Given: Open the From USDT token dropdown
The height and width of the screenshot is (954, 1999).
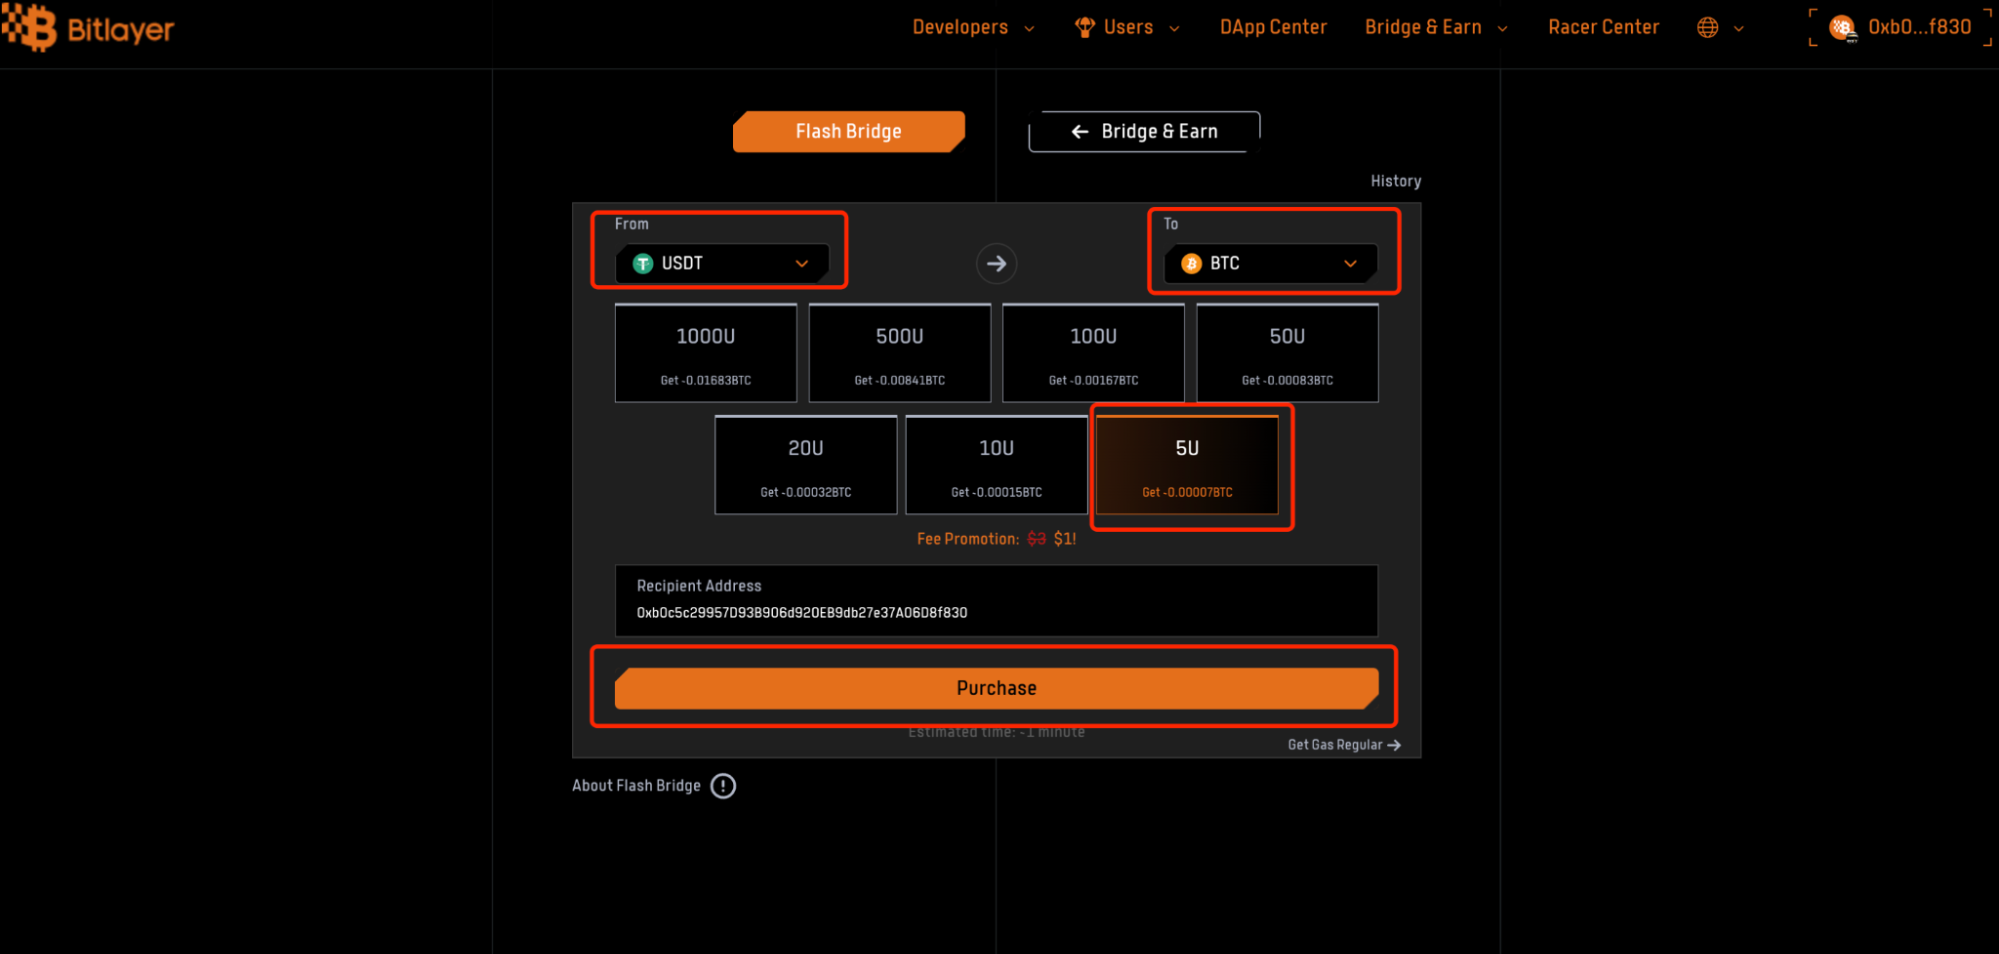Looking at the screenshot, I should click(x=722, y=264).
